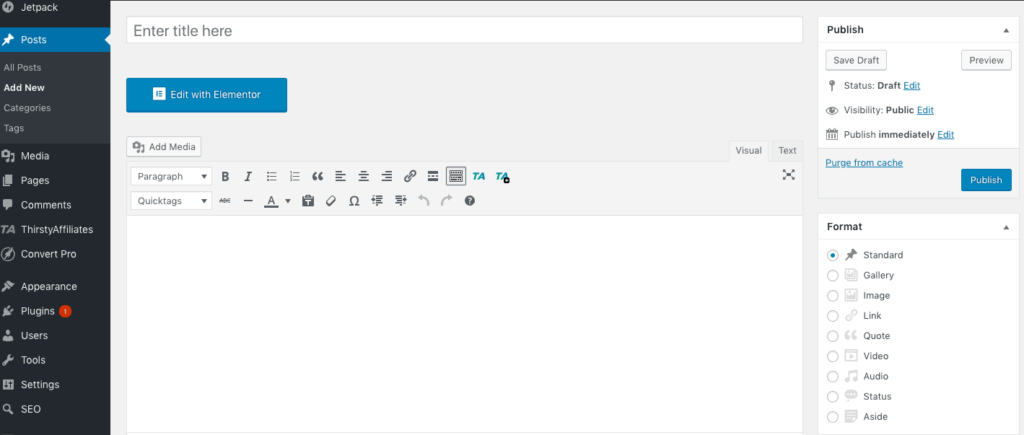The width and height of the screenshot is (1024, 435).
Task: Select Status post format
Action: point(833,397)
